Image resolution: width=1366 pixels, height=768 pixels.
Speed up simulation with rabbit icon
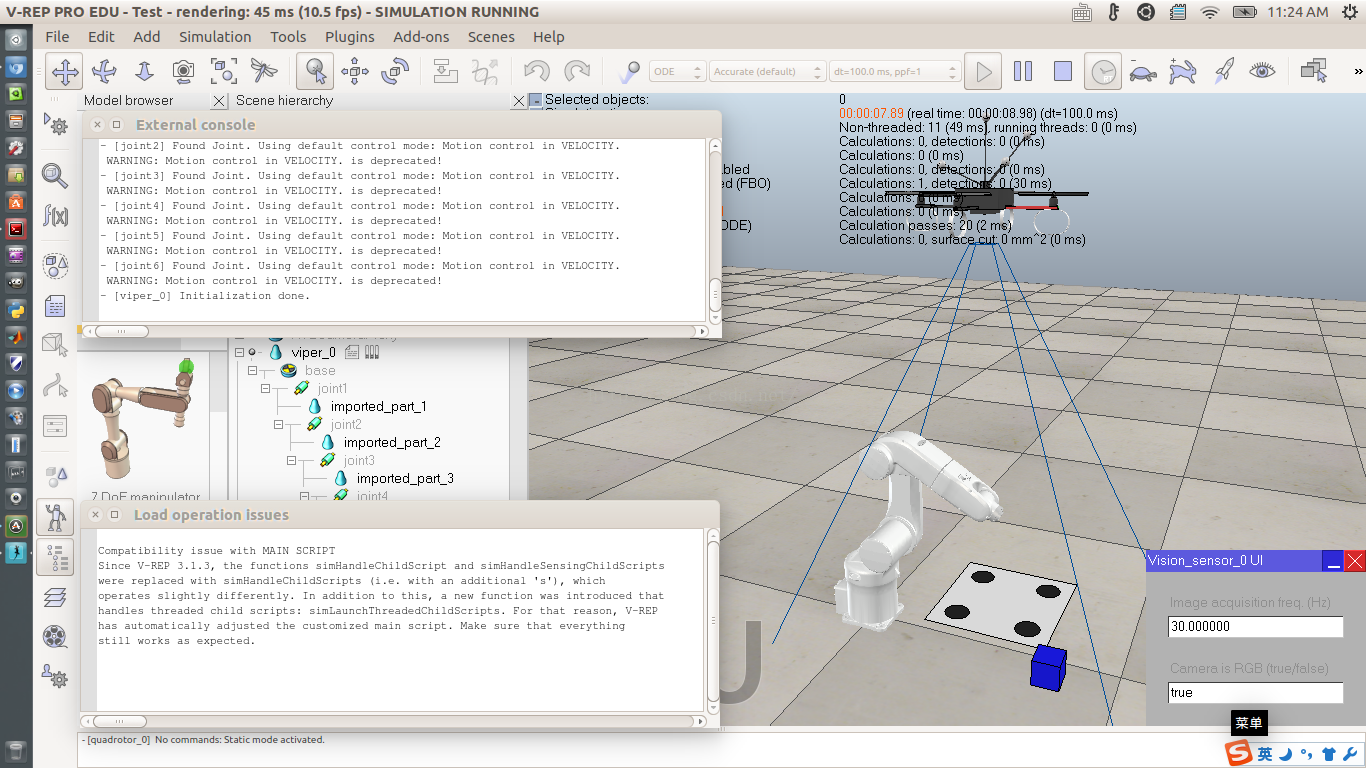click(x=1183, y=71)
